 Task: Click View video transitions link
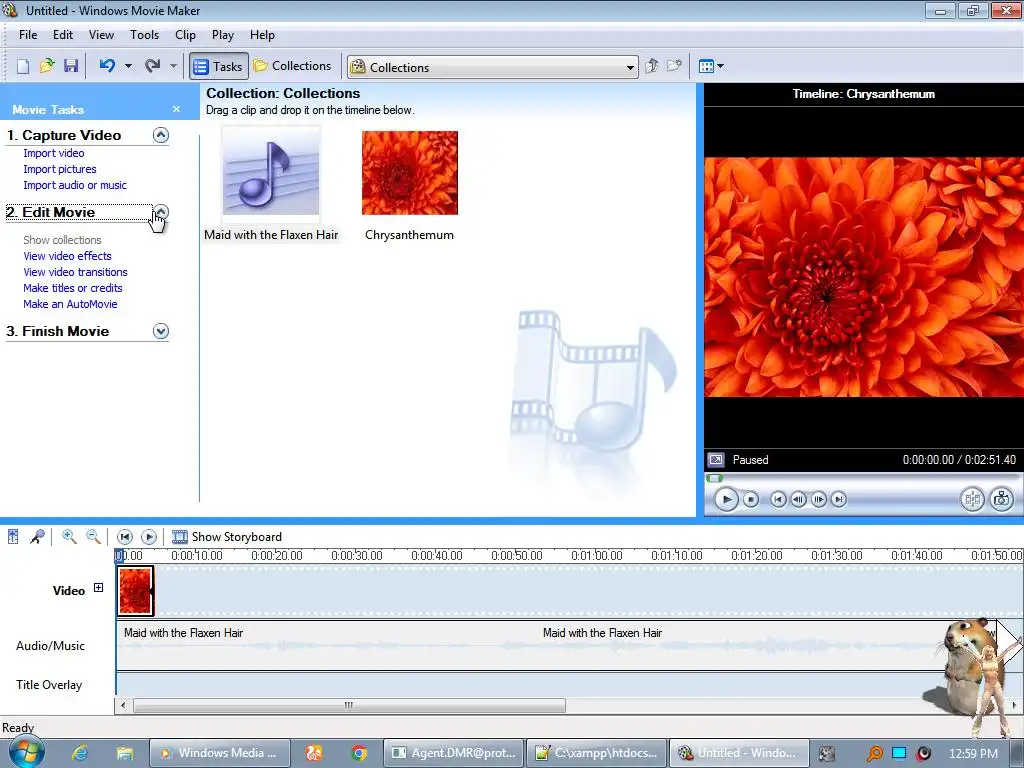(x=76, y=272)
